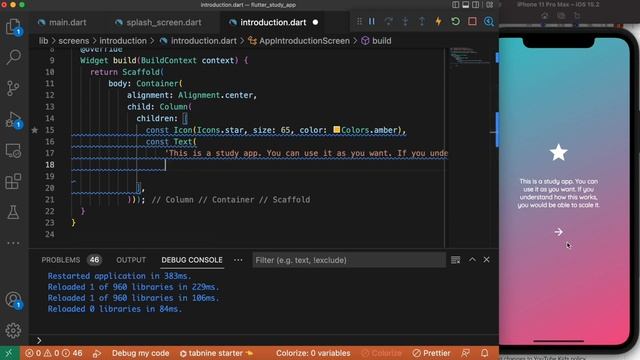Open notifications bell in status bar
The image size is (640, 360).
(x=484, y=353)
